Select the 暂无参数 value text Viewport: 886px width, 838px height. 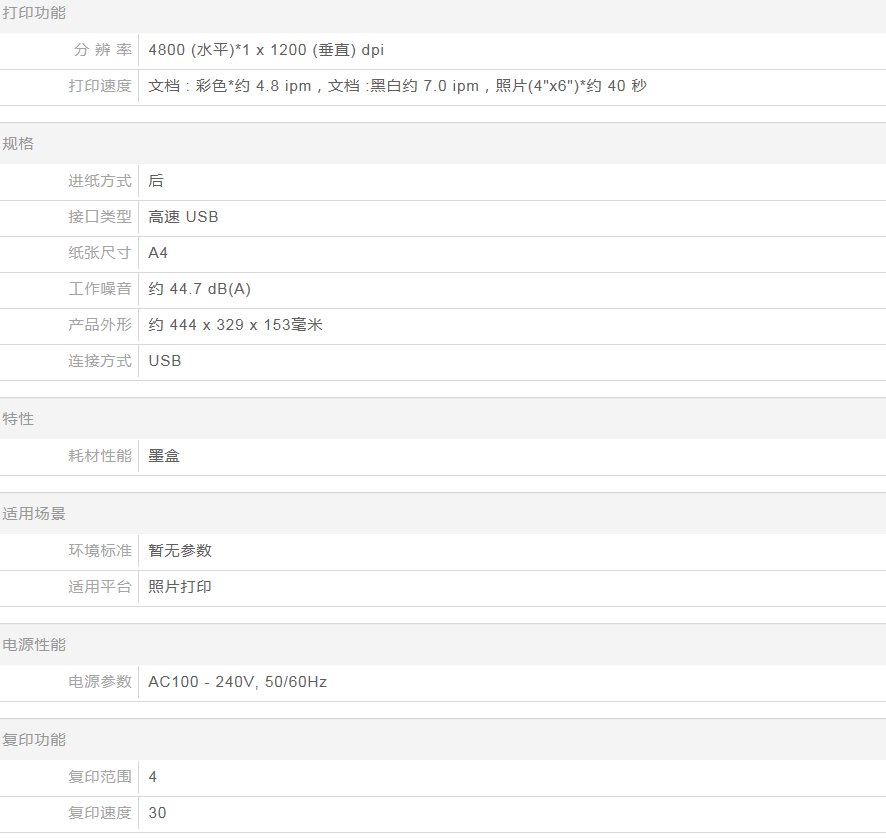[x=180, y=551]
